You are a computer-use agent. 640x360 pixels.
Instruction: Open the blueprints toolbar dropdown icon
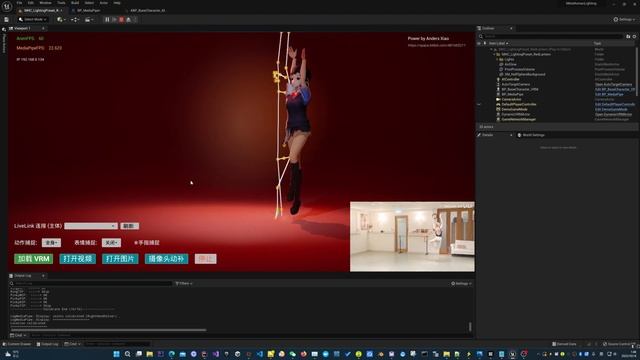[75, 20]
